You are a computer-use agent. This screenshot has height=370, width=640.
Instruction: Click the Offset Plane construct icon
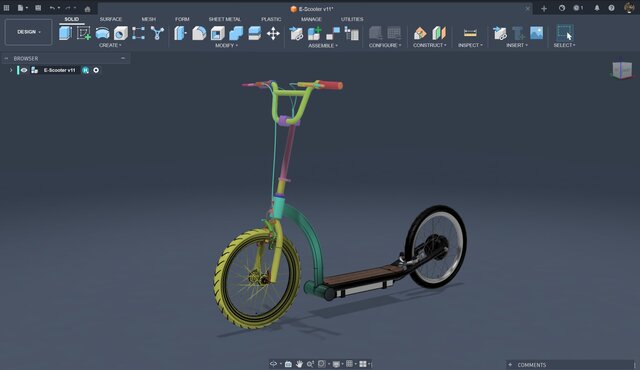(420, 33)
